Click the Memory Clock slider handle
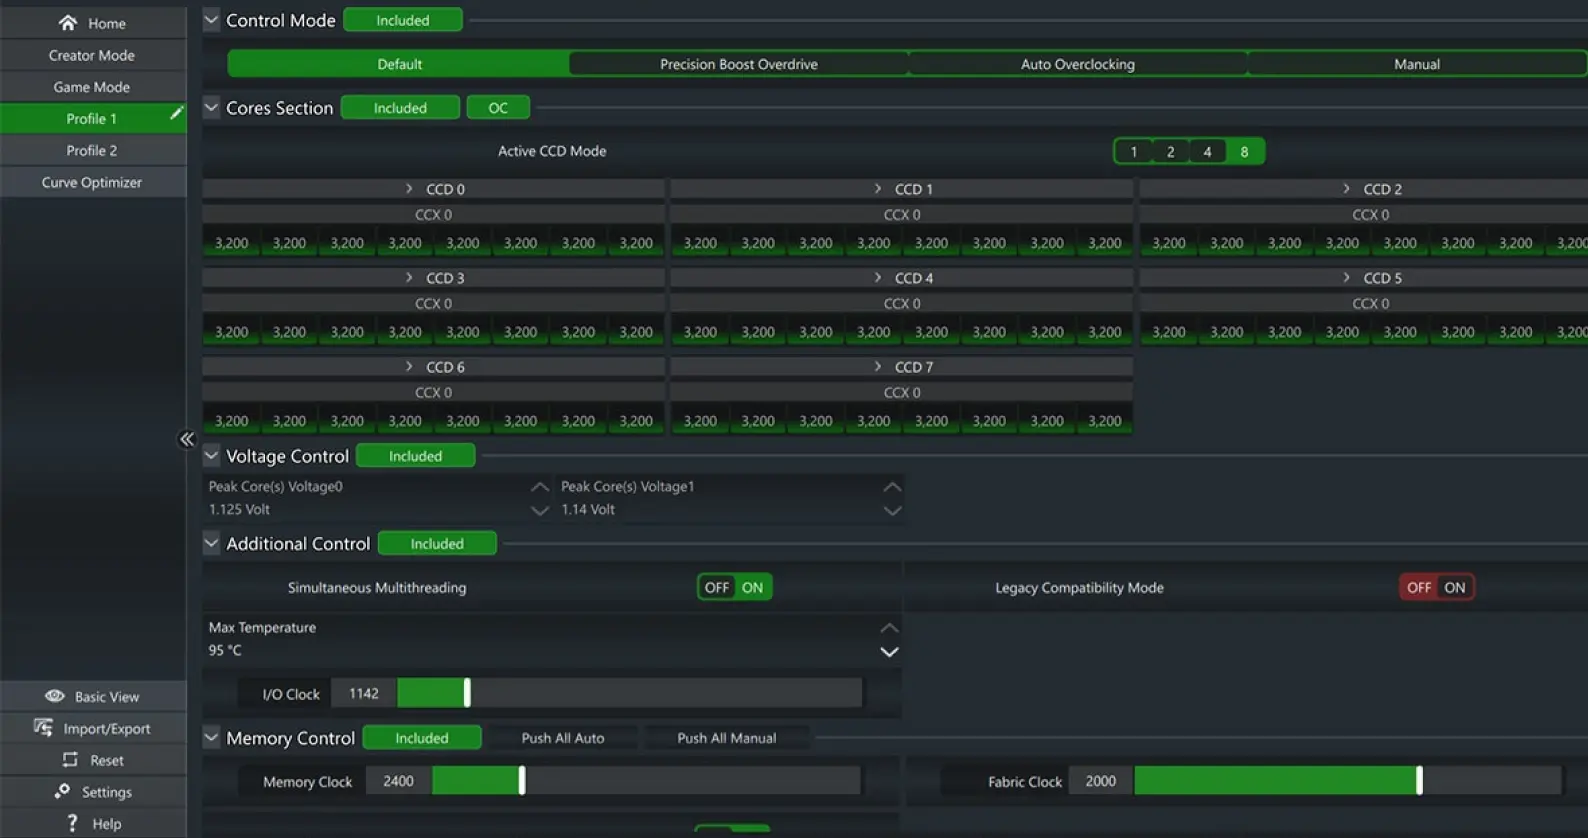Image resolution: width=1588 pixels, height=838 pixels. point(522,780)
